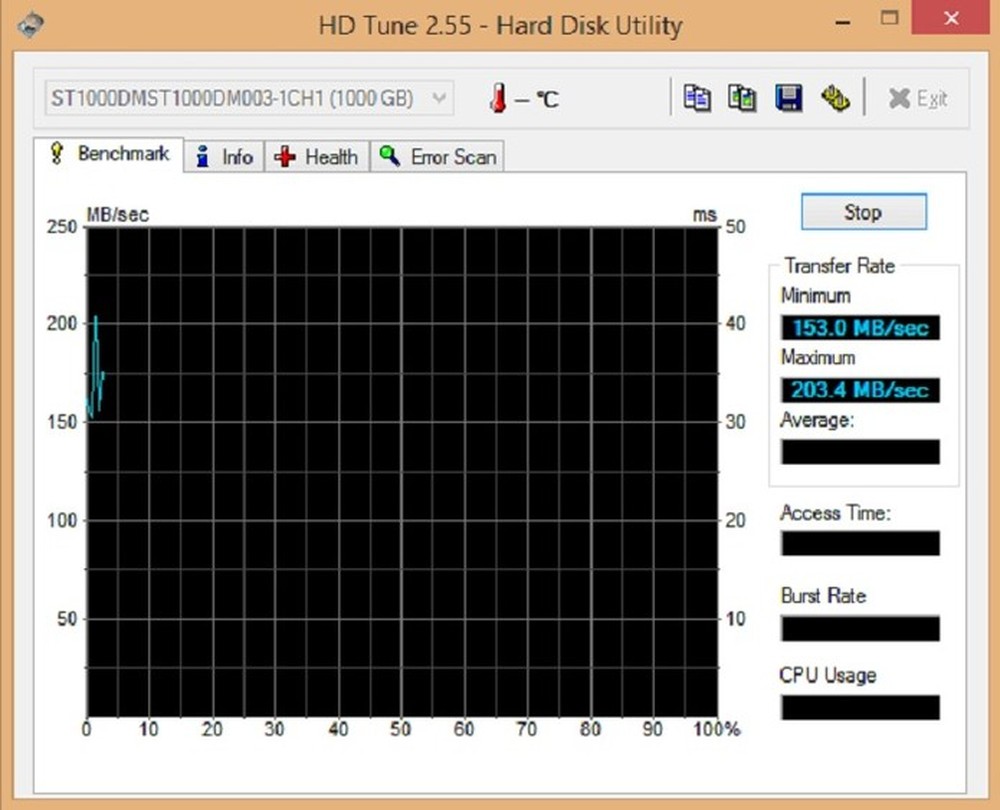Screen dimensions: 1000x810
Task: Save a screenshot using the floppy disk icon
Action: coord(788,97)
